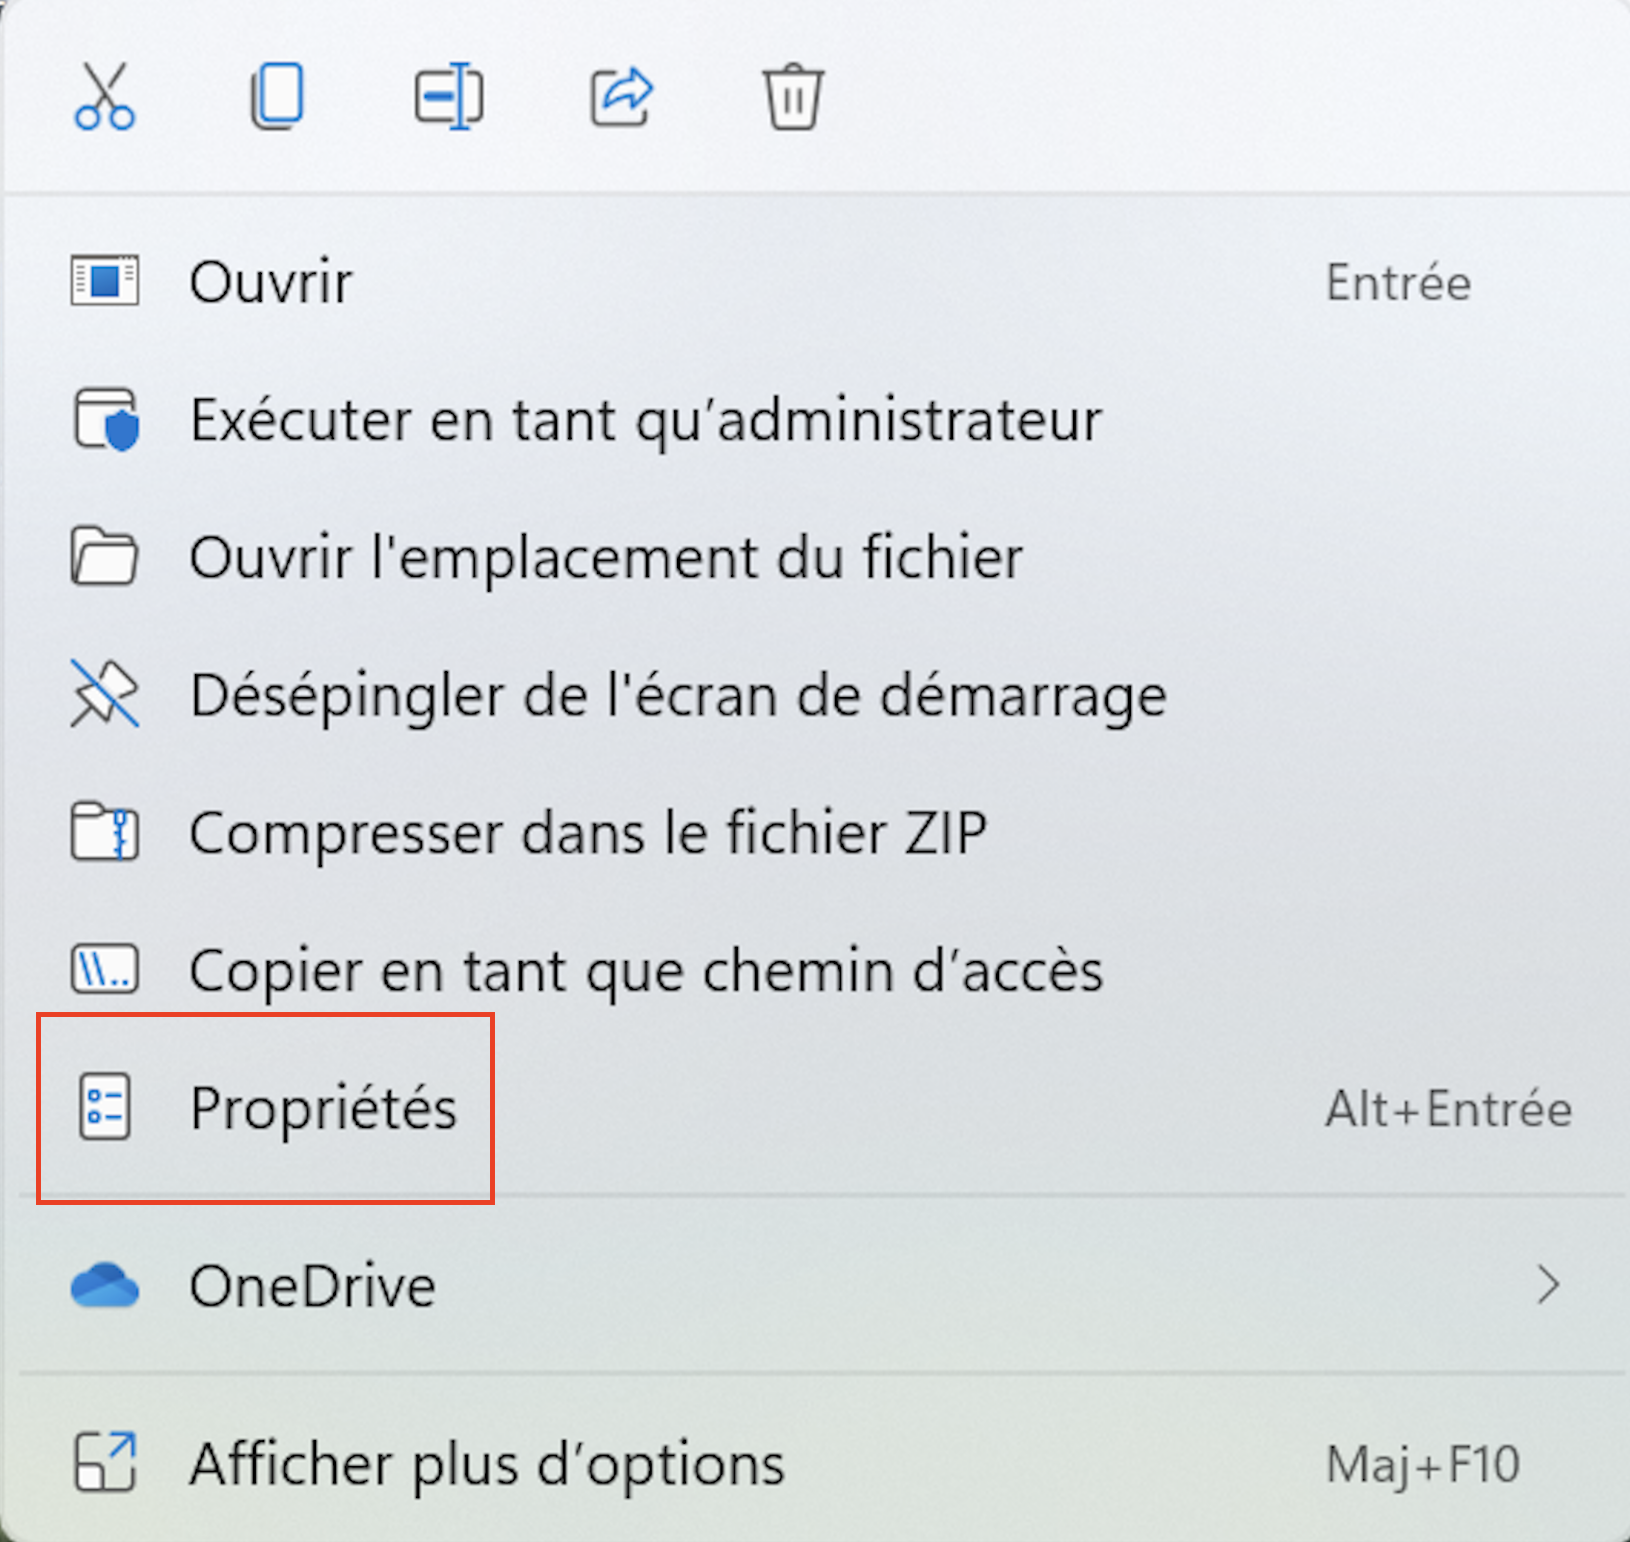Choose Exécuter en tant qu'administrateur

(645, 420)
